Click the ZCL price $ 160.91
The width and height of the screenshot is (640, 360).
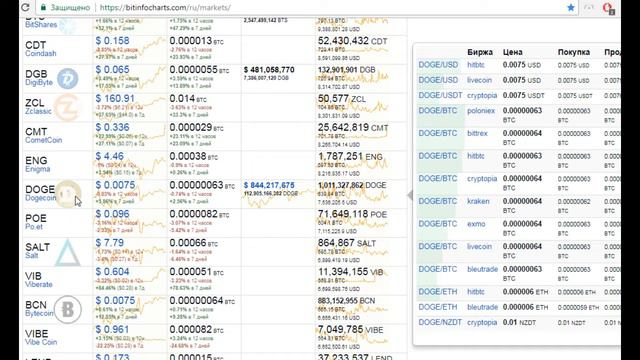pyautogui.click(x=115, y=98)
